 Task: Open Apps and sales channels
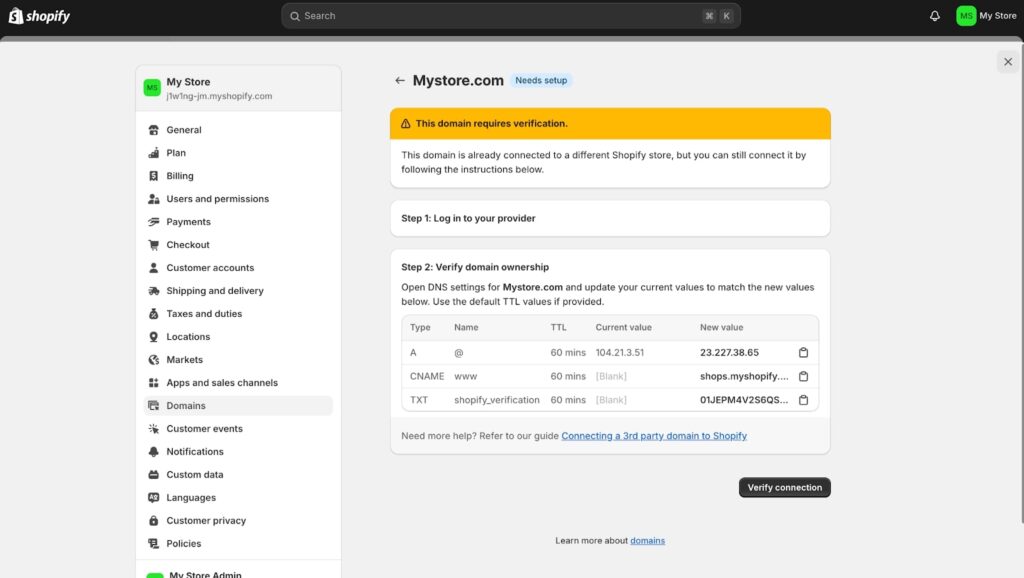click(x=222, y=383)
